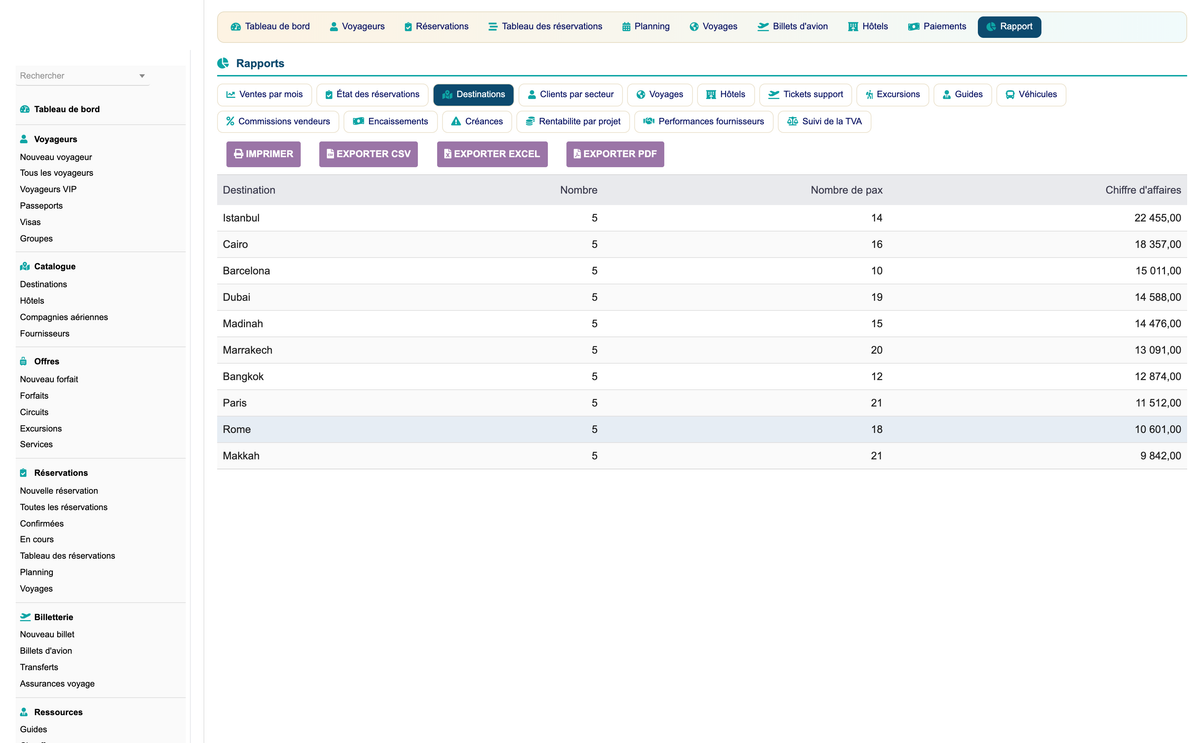
Task: Show the Encaissements report
Action: tap(391, 122)
